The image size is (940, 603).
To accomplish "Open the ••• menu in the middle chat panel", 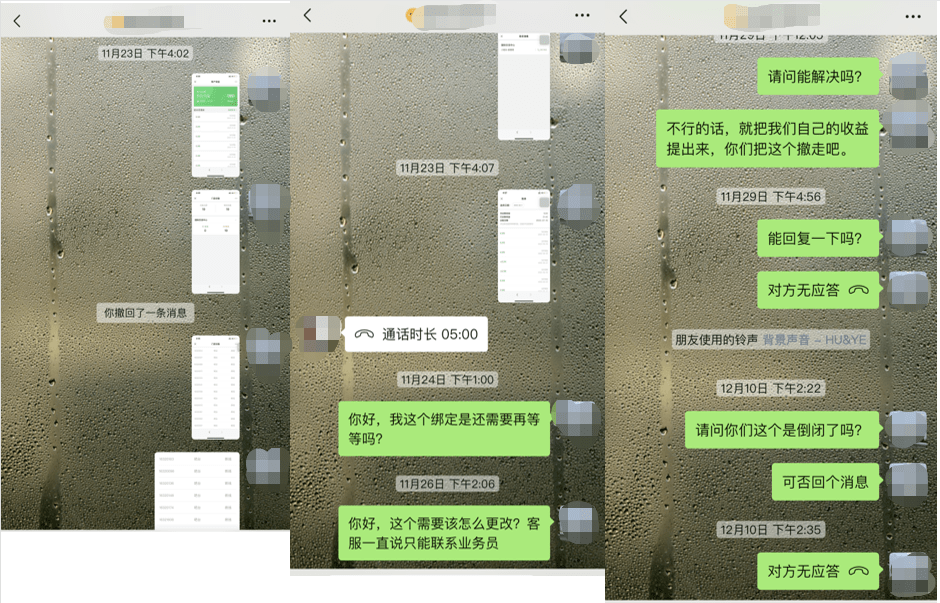I will 581,16.
